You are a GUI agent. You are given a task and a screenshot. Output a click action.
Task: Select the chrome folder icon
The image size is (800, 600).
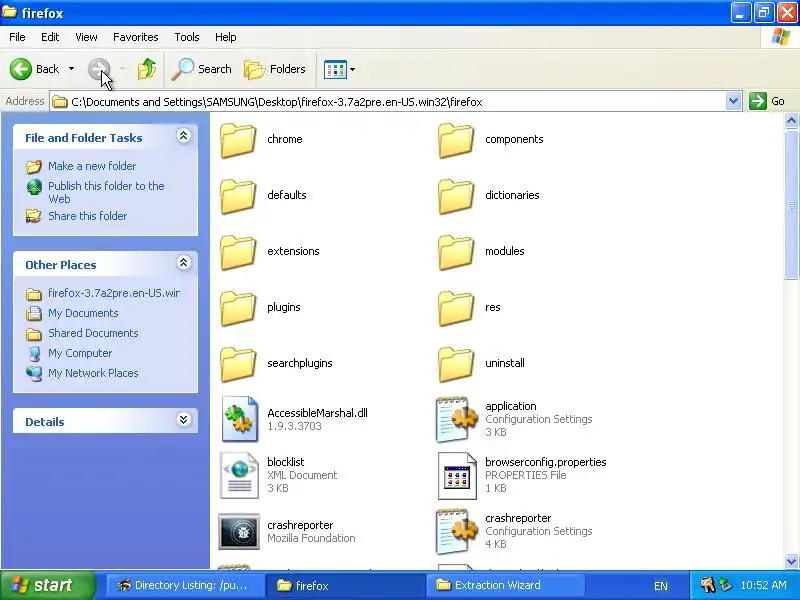(238, 139)
